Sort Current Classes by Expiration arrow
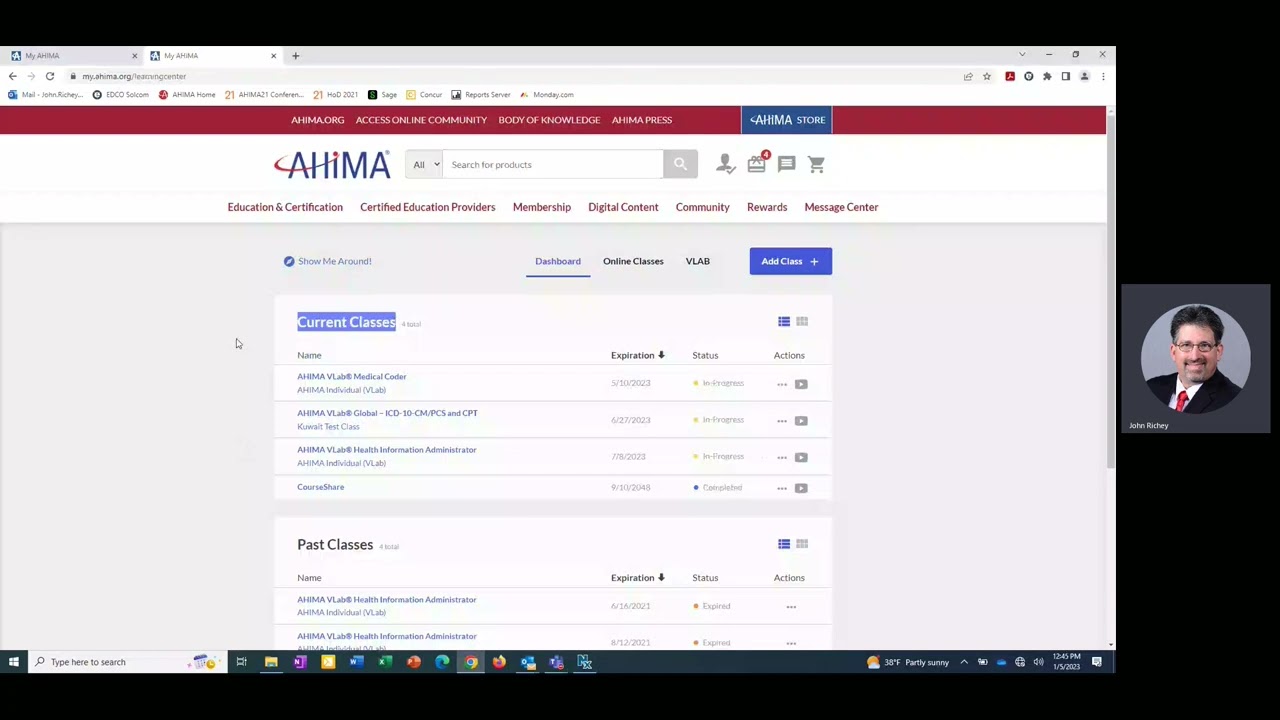This screenshot has height=720, width=1280. tap(661, 355)
